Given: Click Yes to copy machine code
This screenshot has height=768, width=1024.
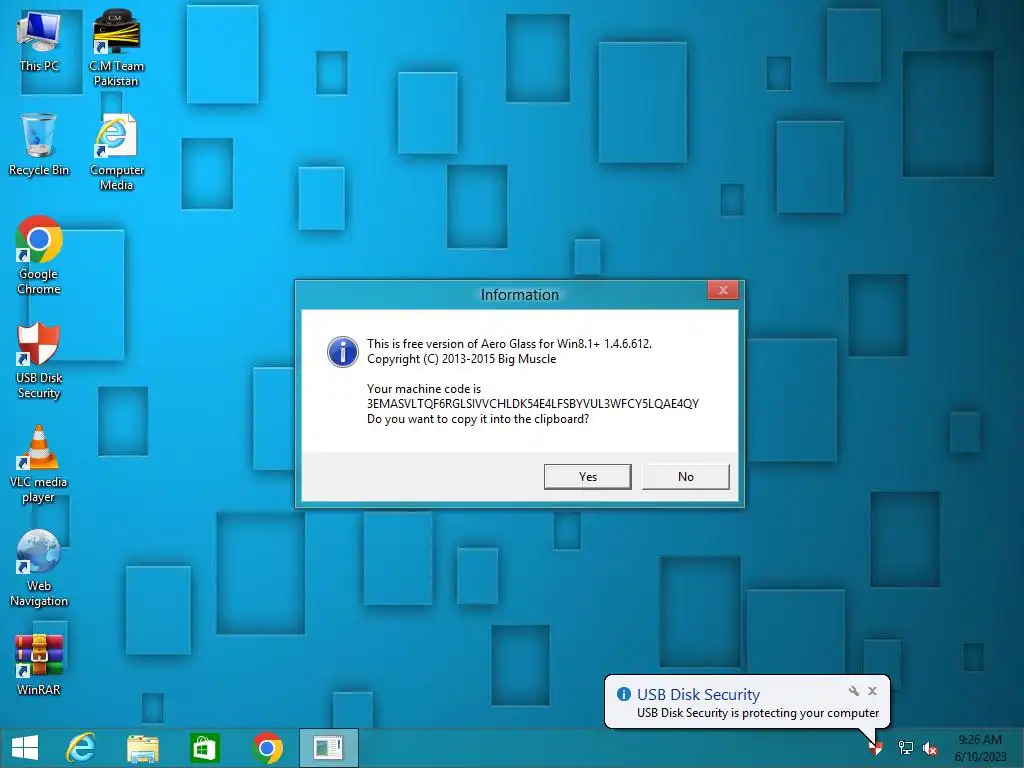Looking at the screenshot, I should (x=588, y=477).
